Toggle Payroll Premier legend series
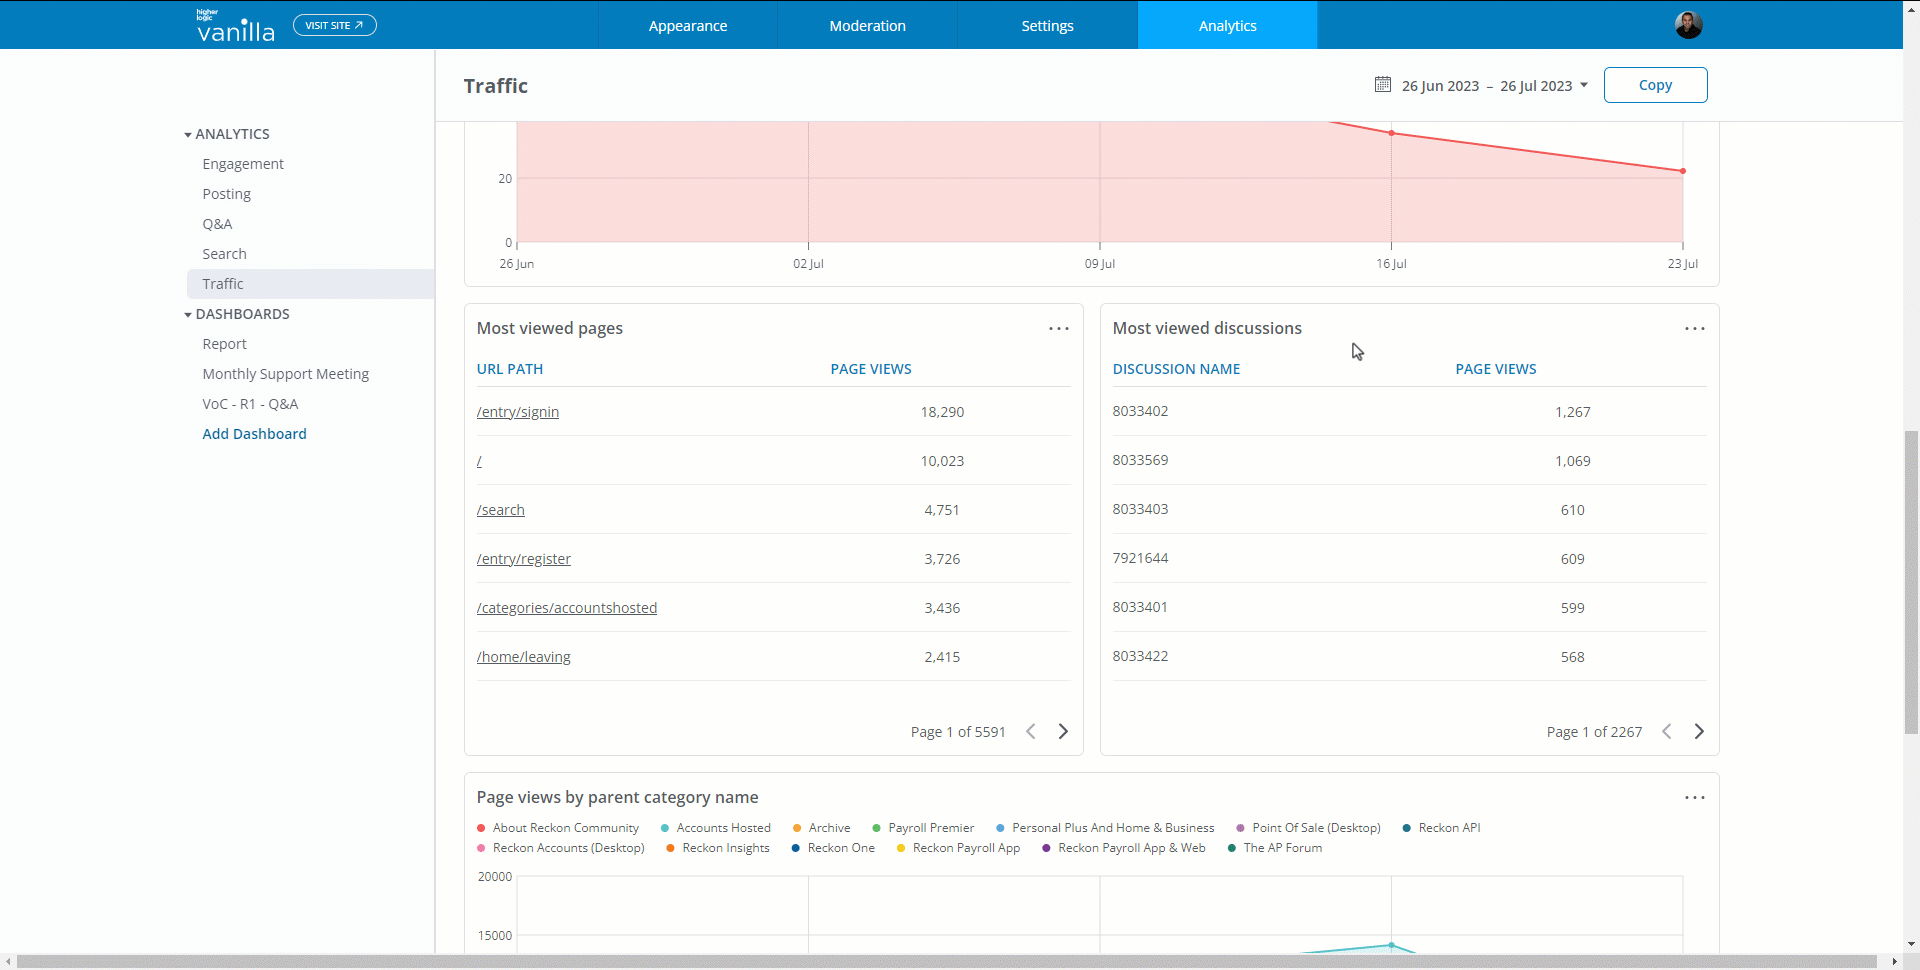1920x970 pixels. (923, 828)
